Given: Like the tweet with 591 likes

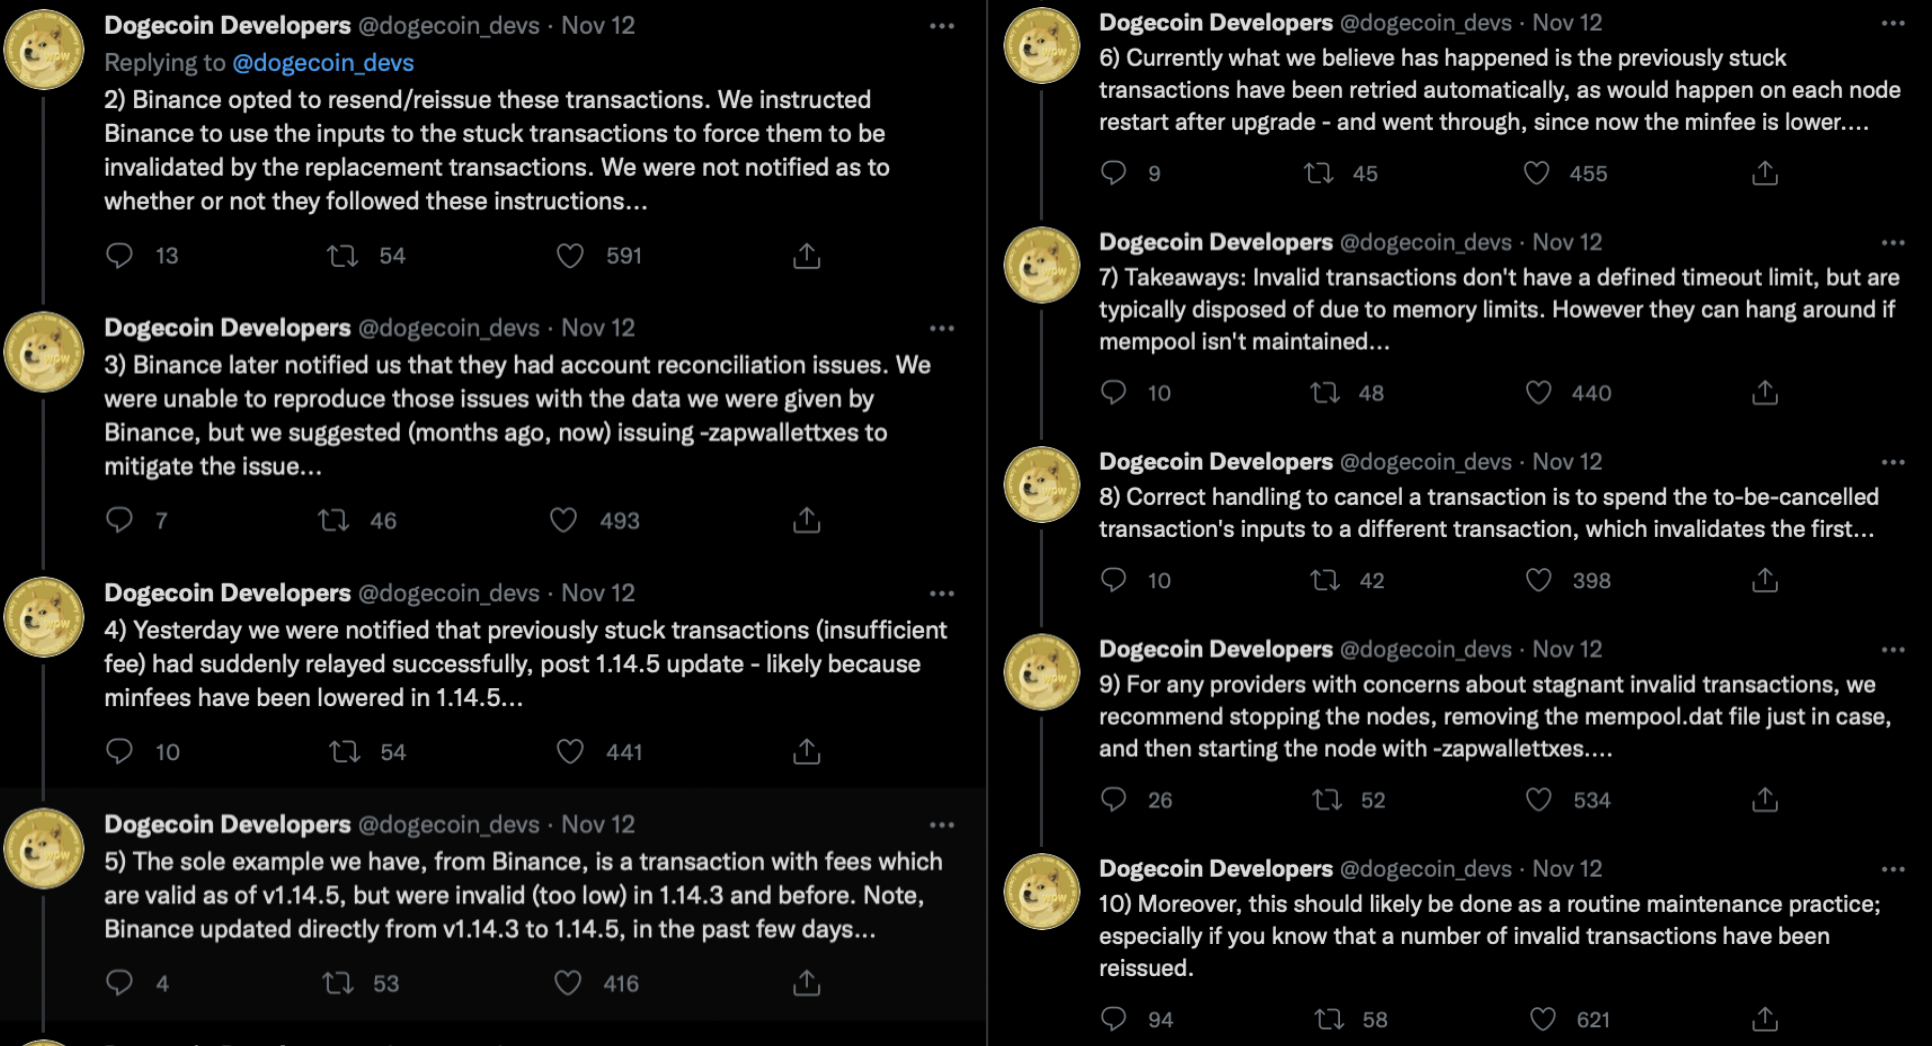Looking at the screenshot, I should click(570, 256).
